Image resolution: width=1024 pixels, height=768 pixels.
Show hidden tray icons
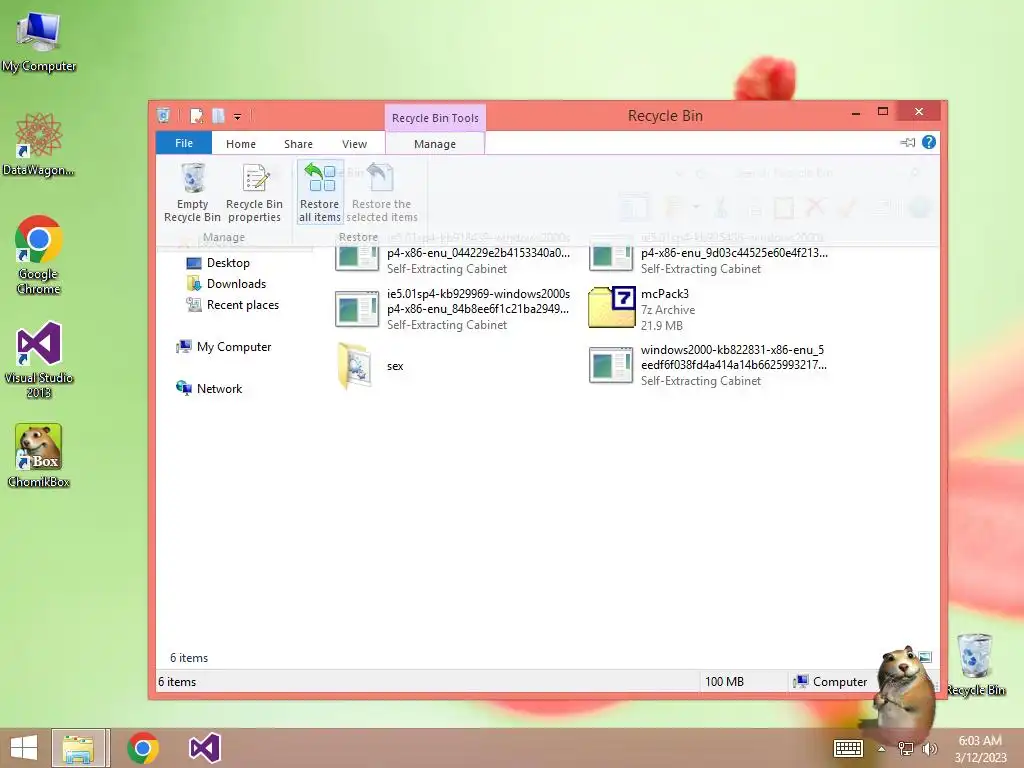coord(882,749)
